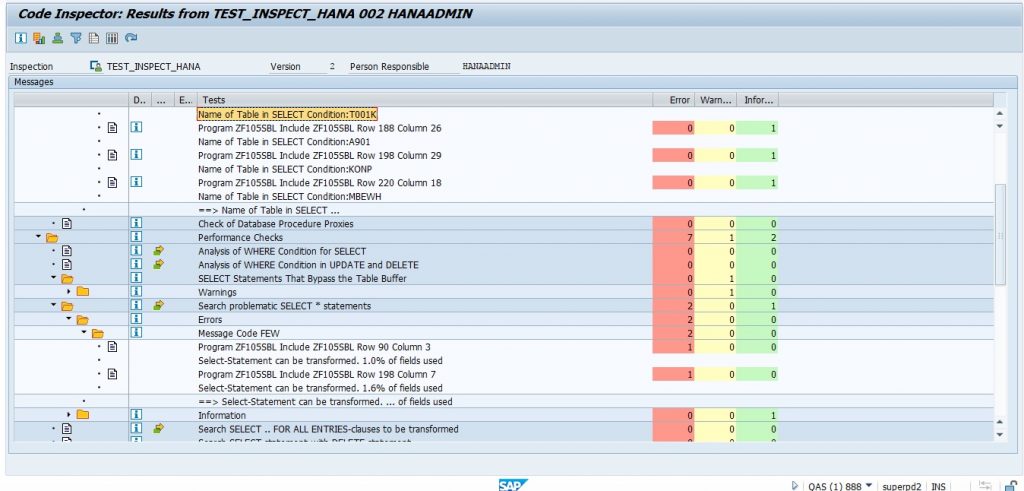
Task: Click 'INS' mode indicator in status bar
Action: pyautogui.click(x=938, y=486)
